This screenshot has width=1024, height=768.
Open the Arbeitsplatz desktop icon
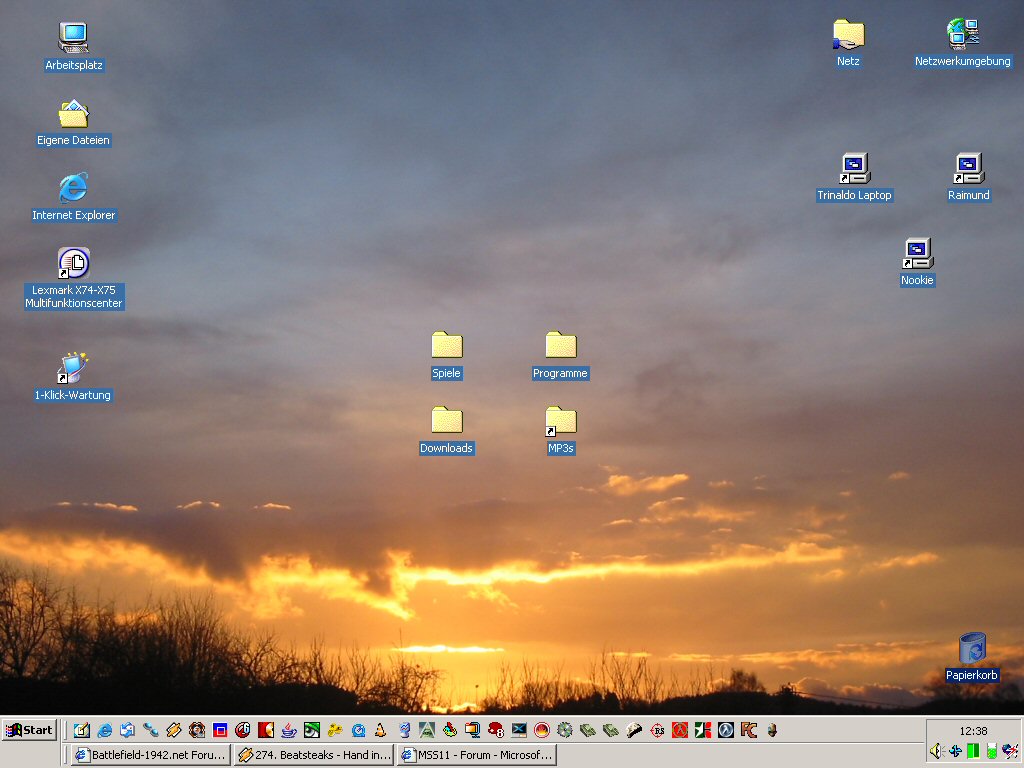point(73,38)
